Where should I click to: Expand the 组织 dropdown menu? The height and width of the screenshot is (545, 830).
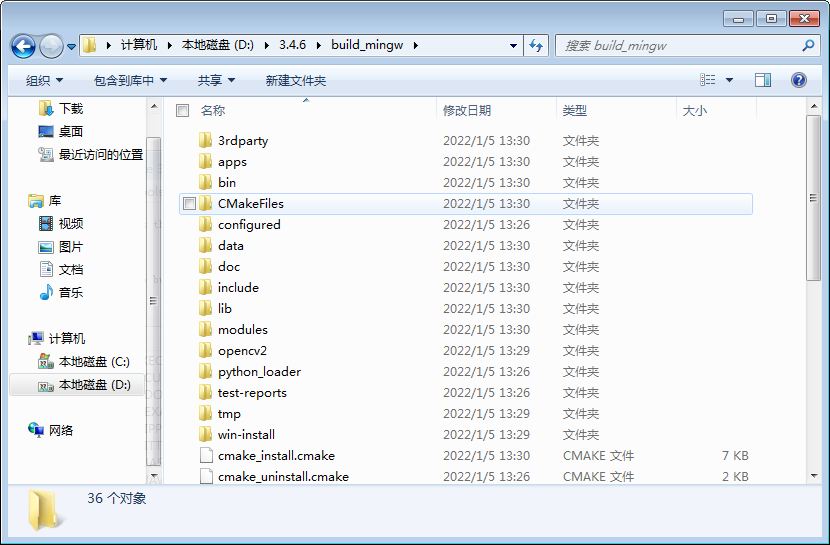44,80
